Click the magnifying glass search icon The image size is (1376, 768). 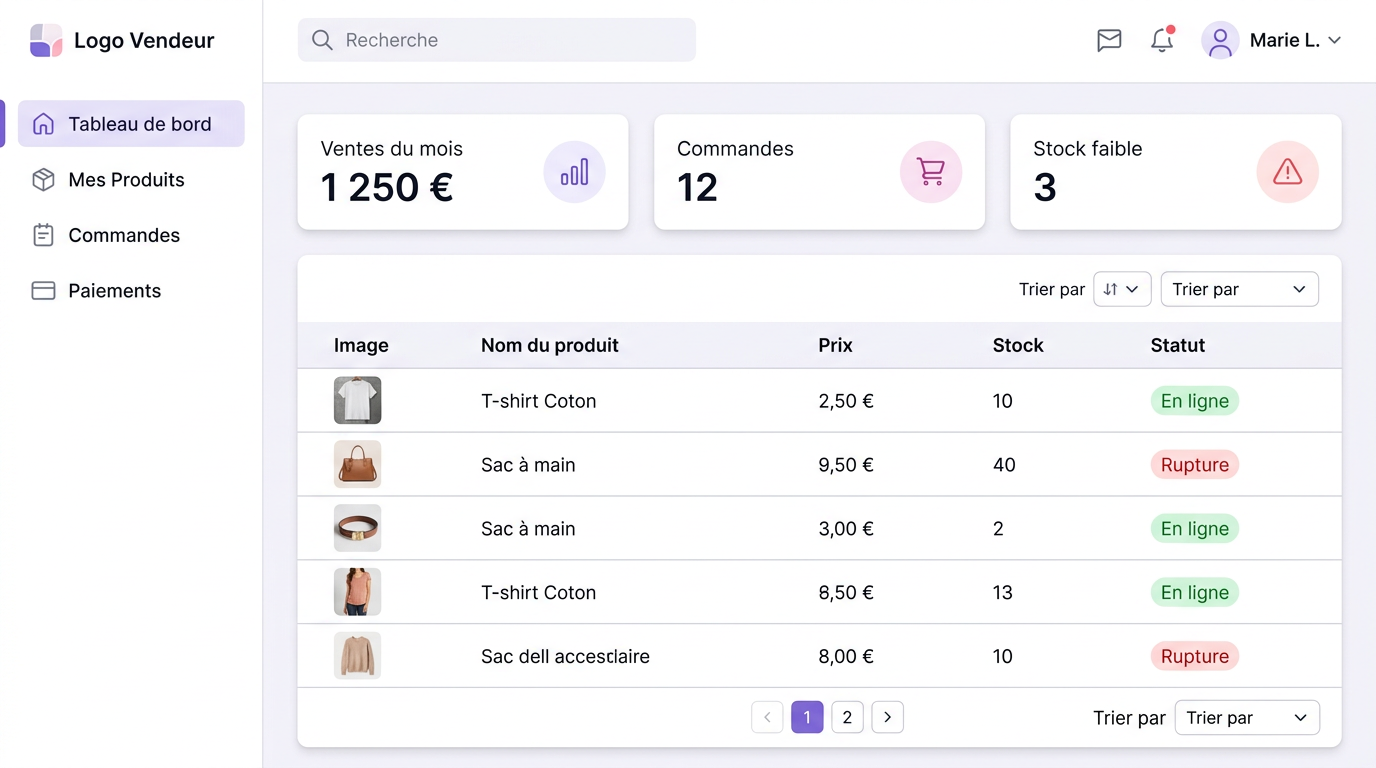[x=322, y=40]
